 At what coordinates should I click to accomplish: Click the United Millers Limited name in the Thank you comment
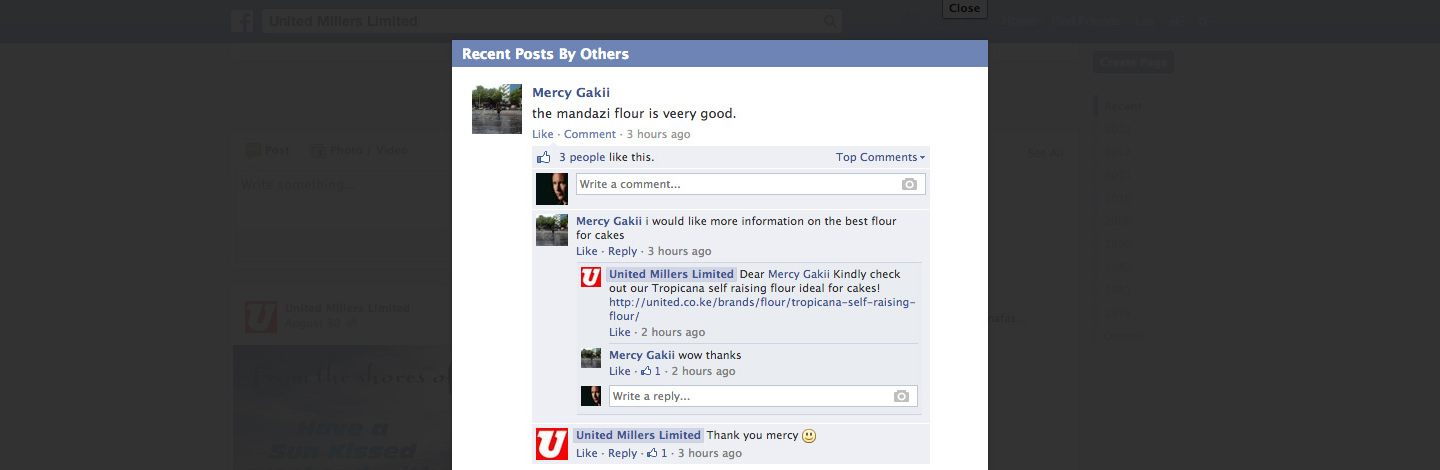point(639,435)
